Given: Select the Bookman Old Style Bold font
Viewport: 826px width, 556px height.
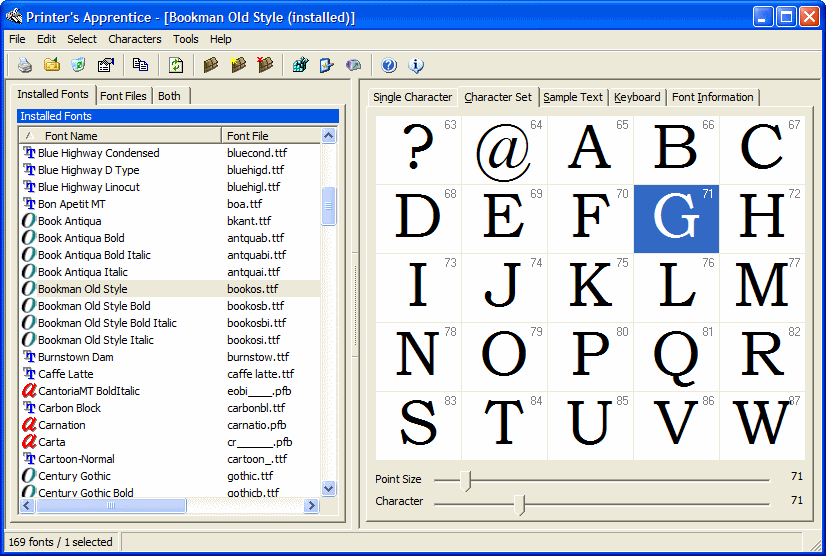Looking at the screenshot, I should [170, 306].
